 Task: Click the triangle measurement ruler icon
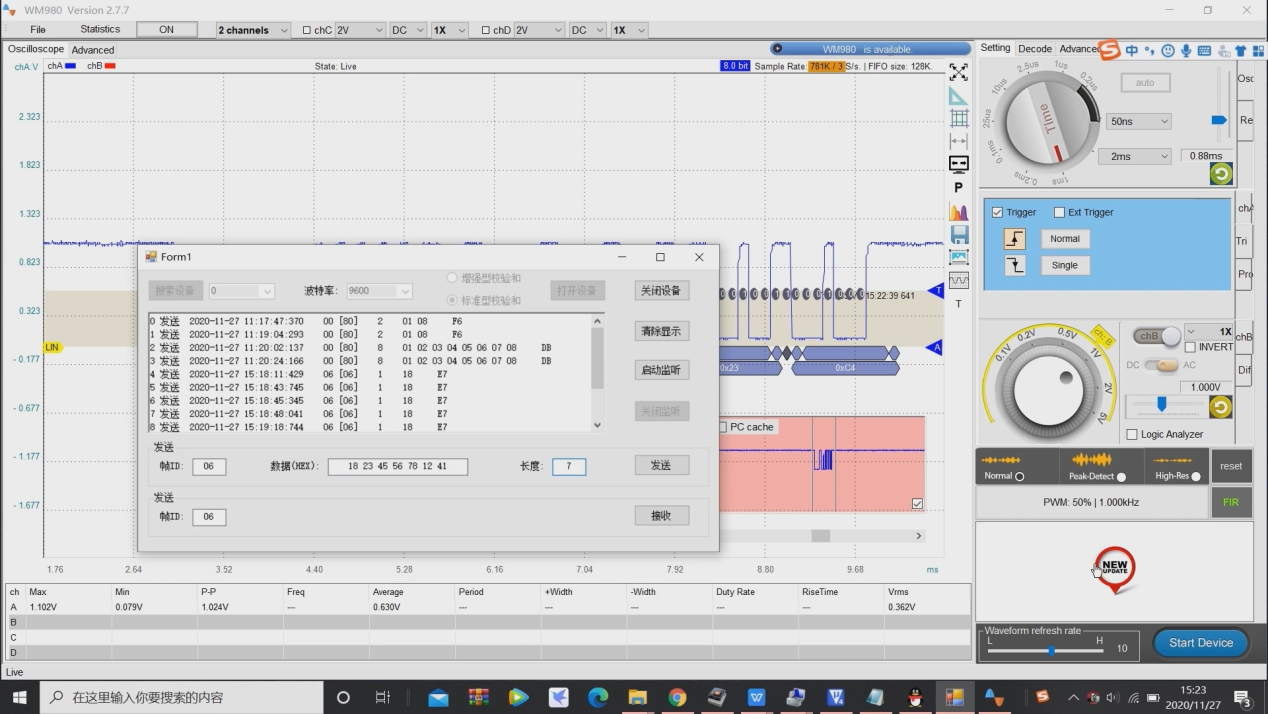958,96
